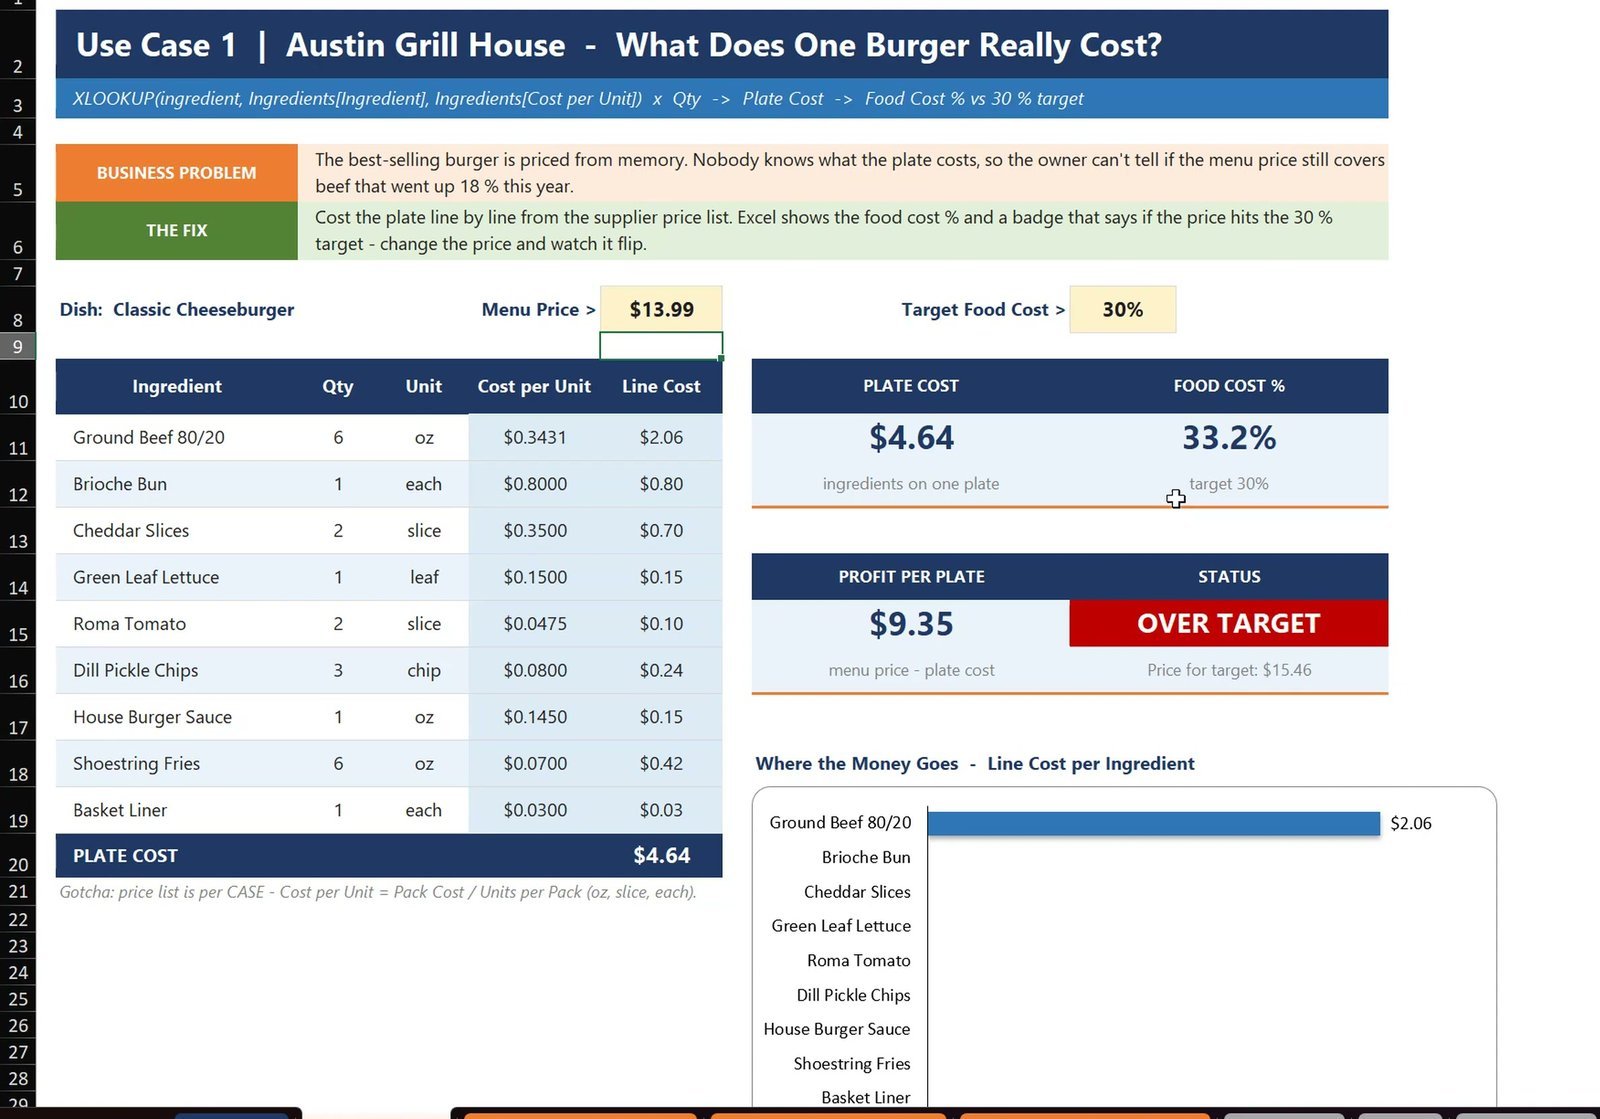Click the 'Menu Price >' label
The height and width of the screenshot is (1119, 1600).
(x=538, y=310)
